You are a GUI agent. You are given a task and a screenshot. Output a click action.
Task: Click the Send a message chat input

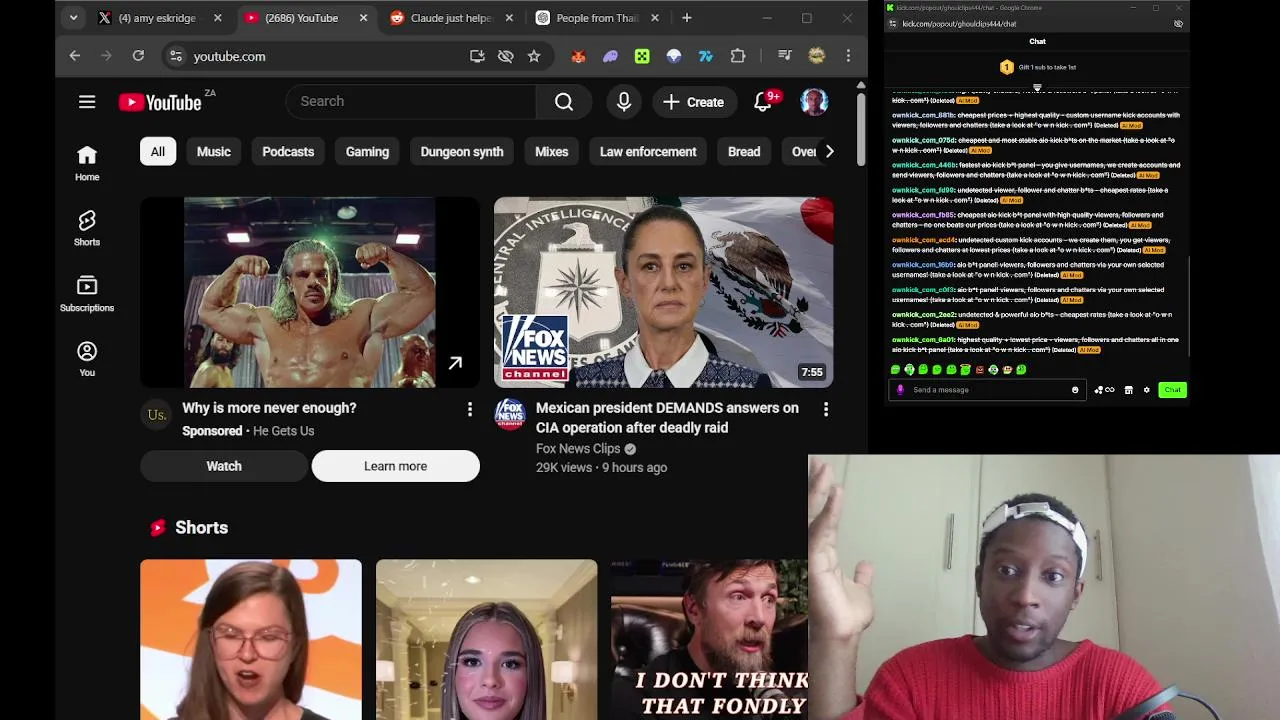[985, 390]
